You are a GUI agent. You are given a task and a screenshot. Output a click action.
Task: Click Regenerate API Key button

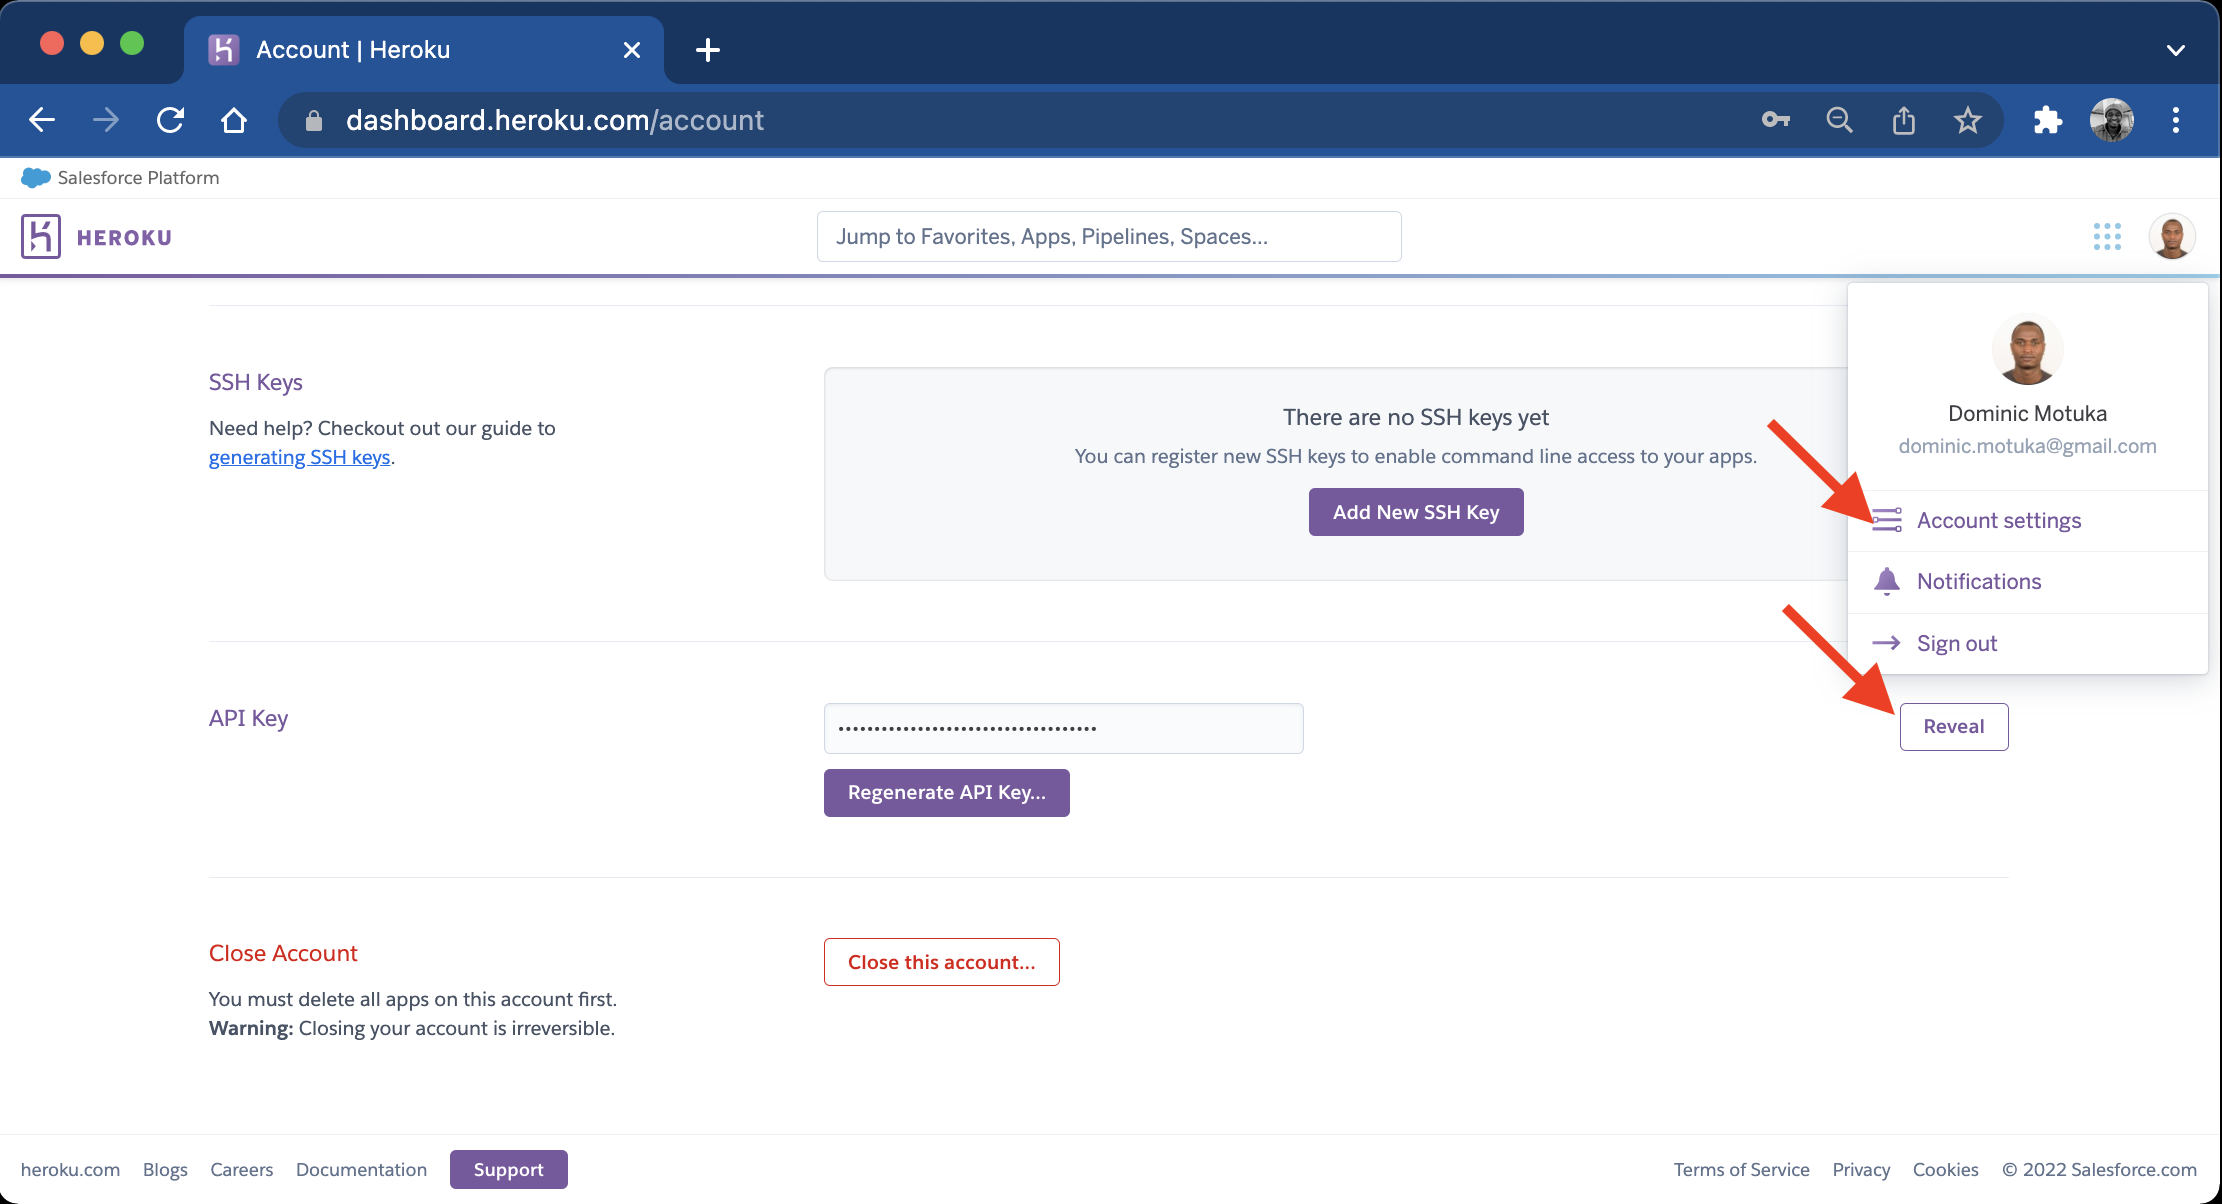946,792
